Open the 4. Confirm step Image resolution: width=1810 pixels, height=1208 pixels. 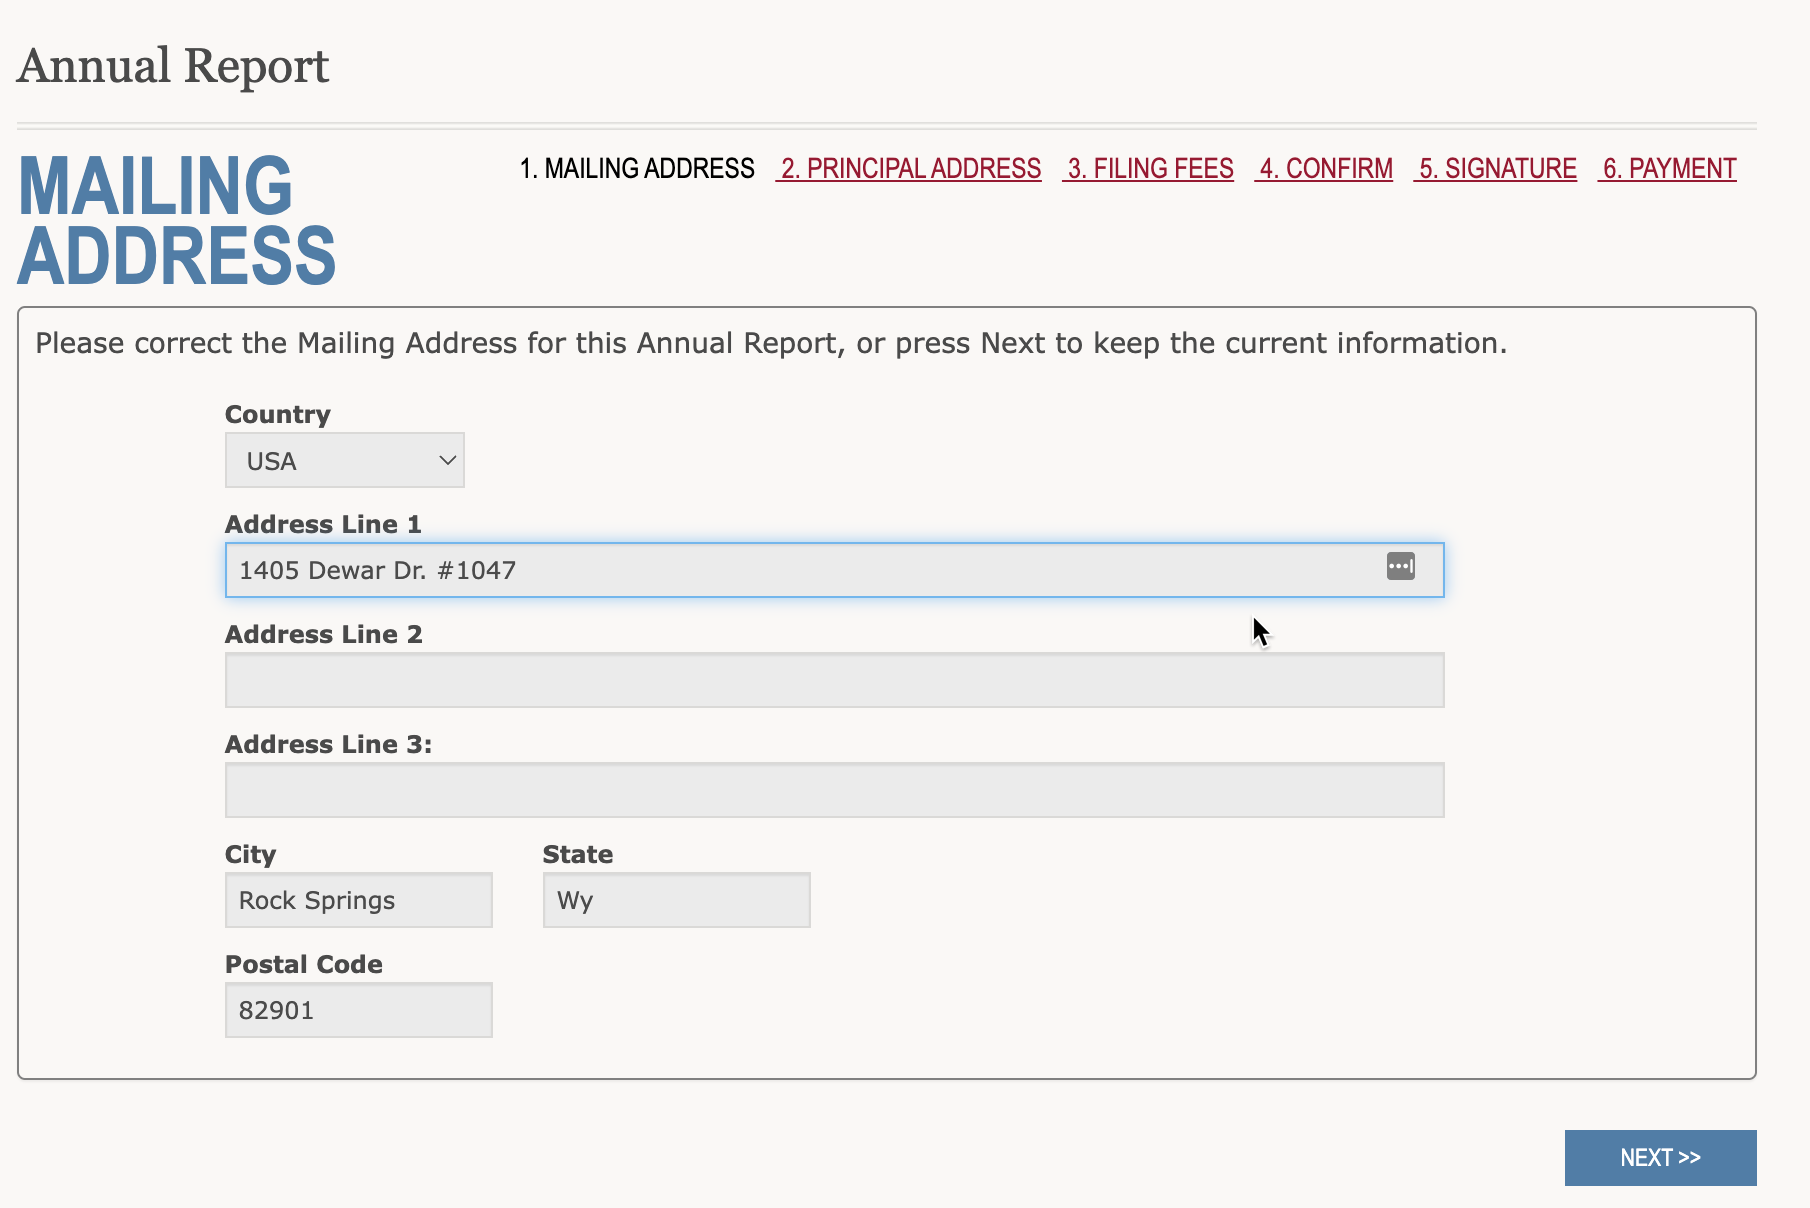tap(1325, 169)
